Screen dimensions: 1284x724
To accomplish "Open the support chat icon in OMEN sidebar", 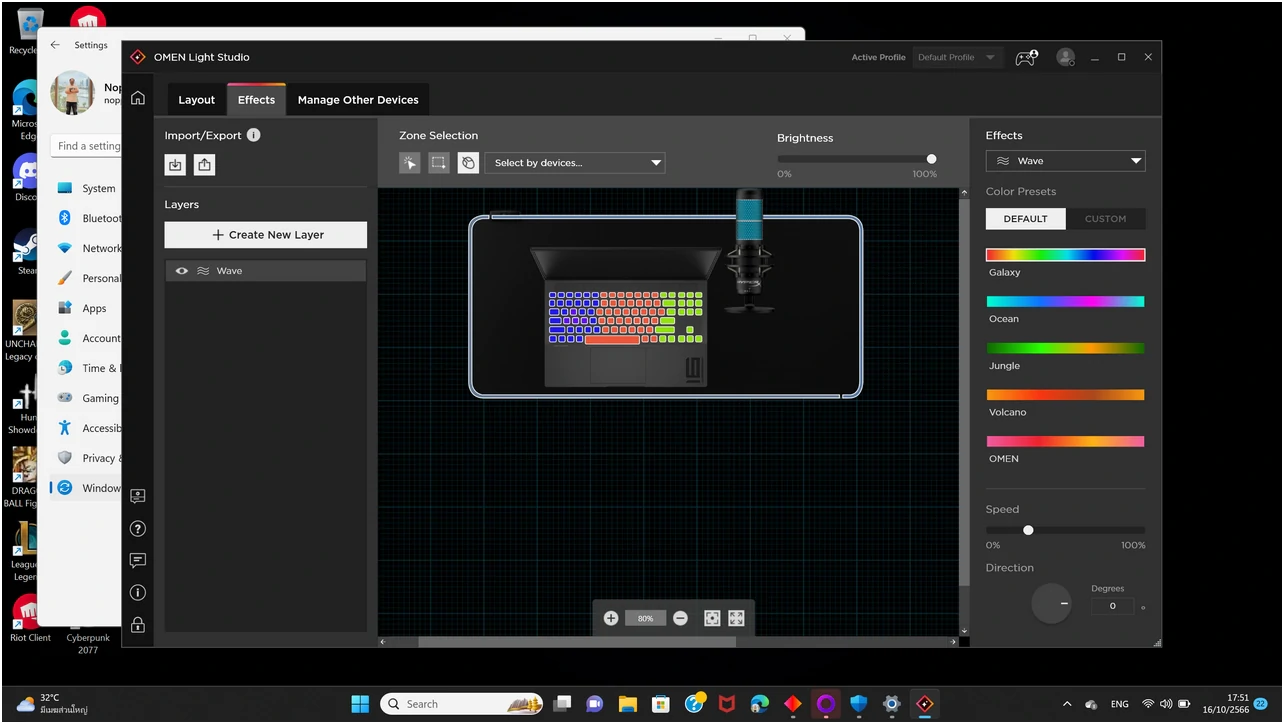I will click(138, 496).
